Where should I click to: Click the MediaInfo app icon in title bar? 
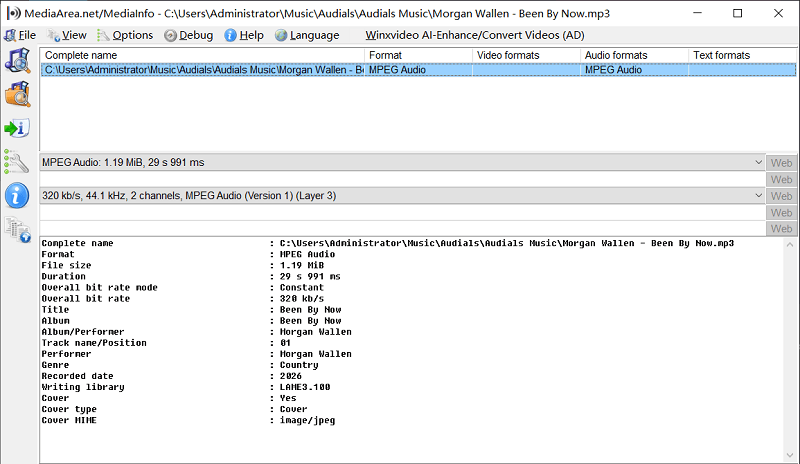click(x=13, y=13)
